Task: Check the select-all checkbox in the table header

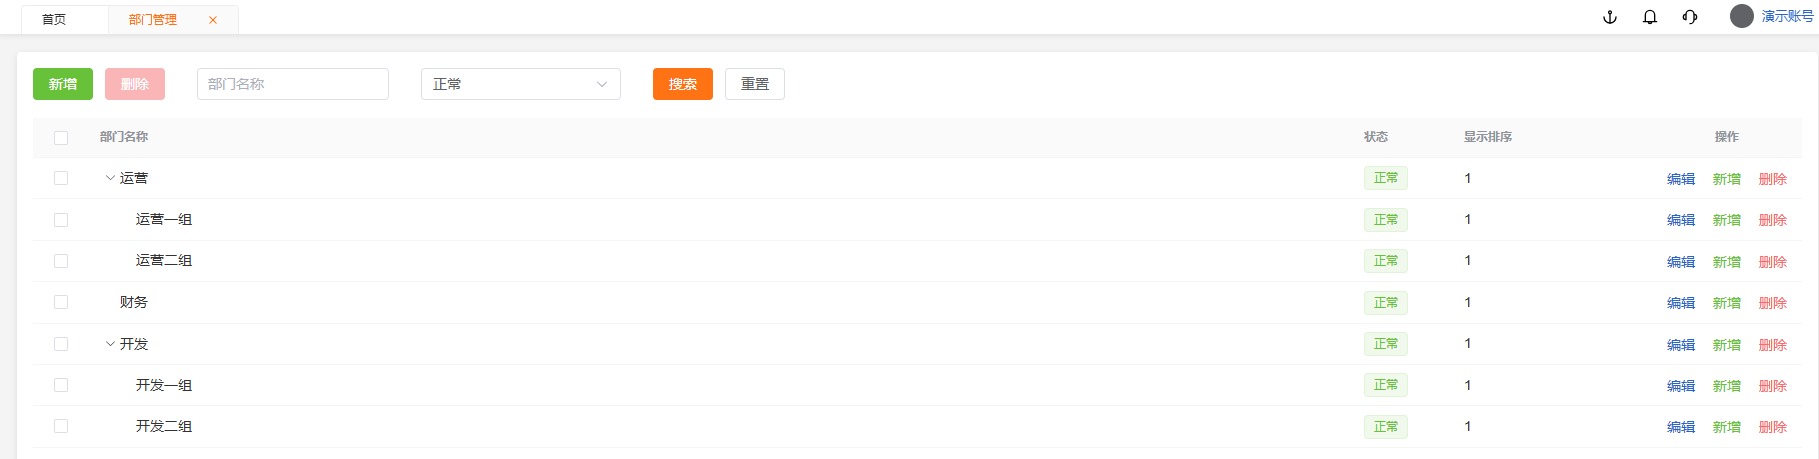Action: [x=61, y=138]
